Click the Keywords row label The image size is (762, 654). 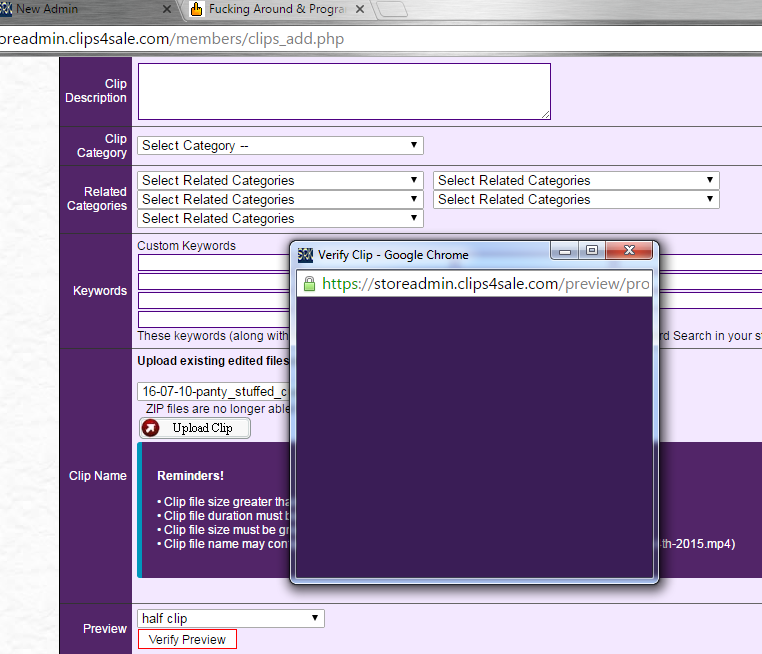pyautogui.click(x=100, y=291)
